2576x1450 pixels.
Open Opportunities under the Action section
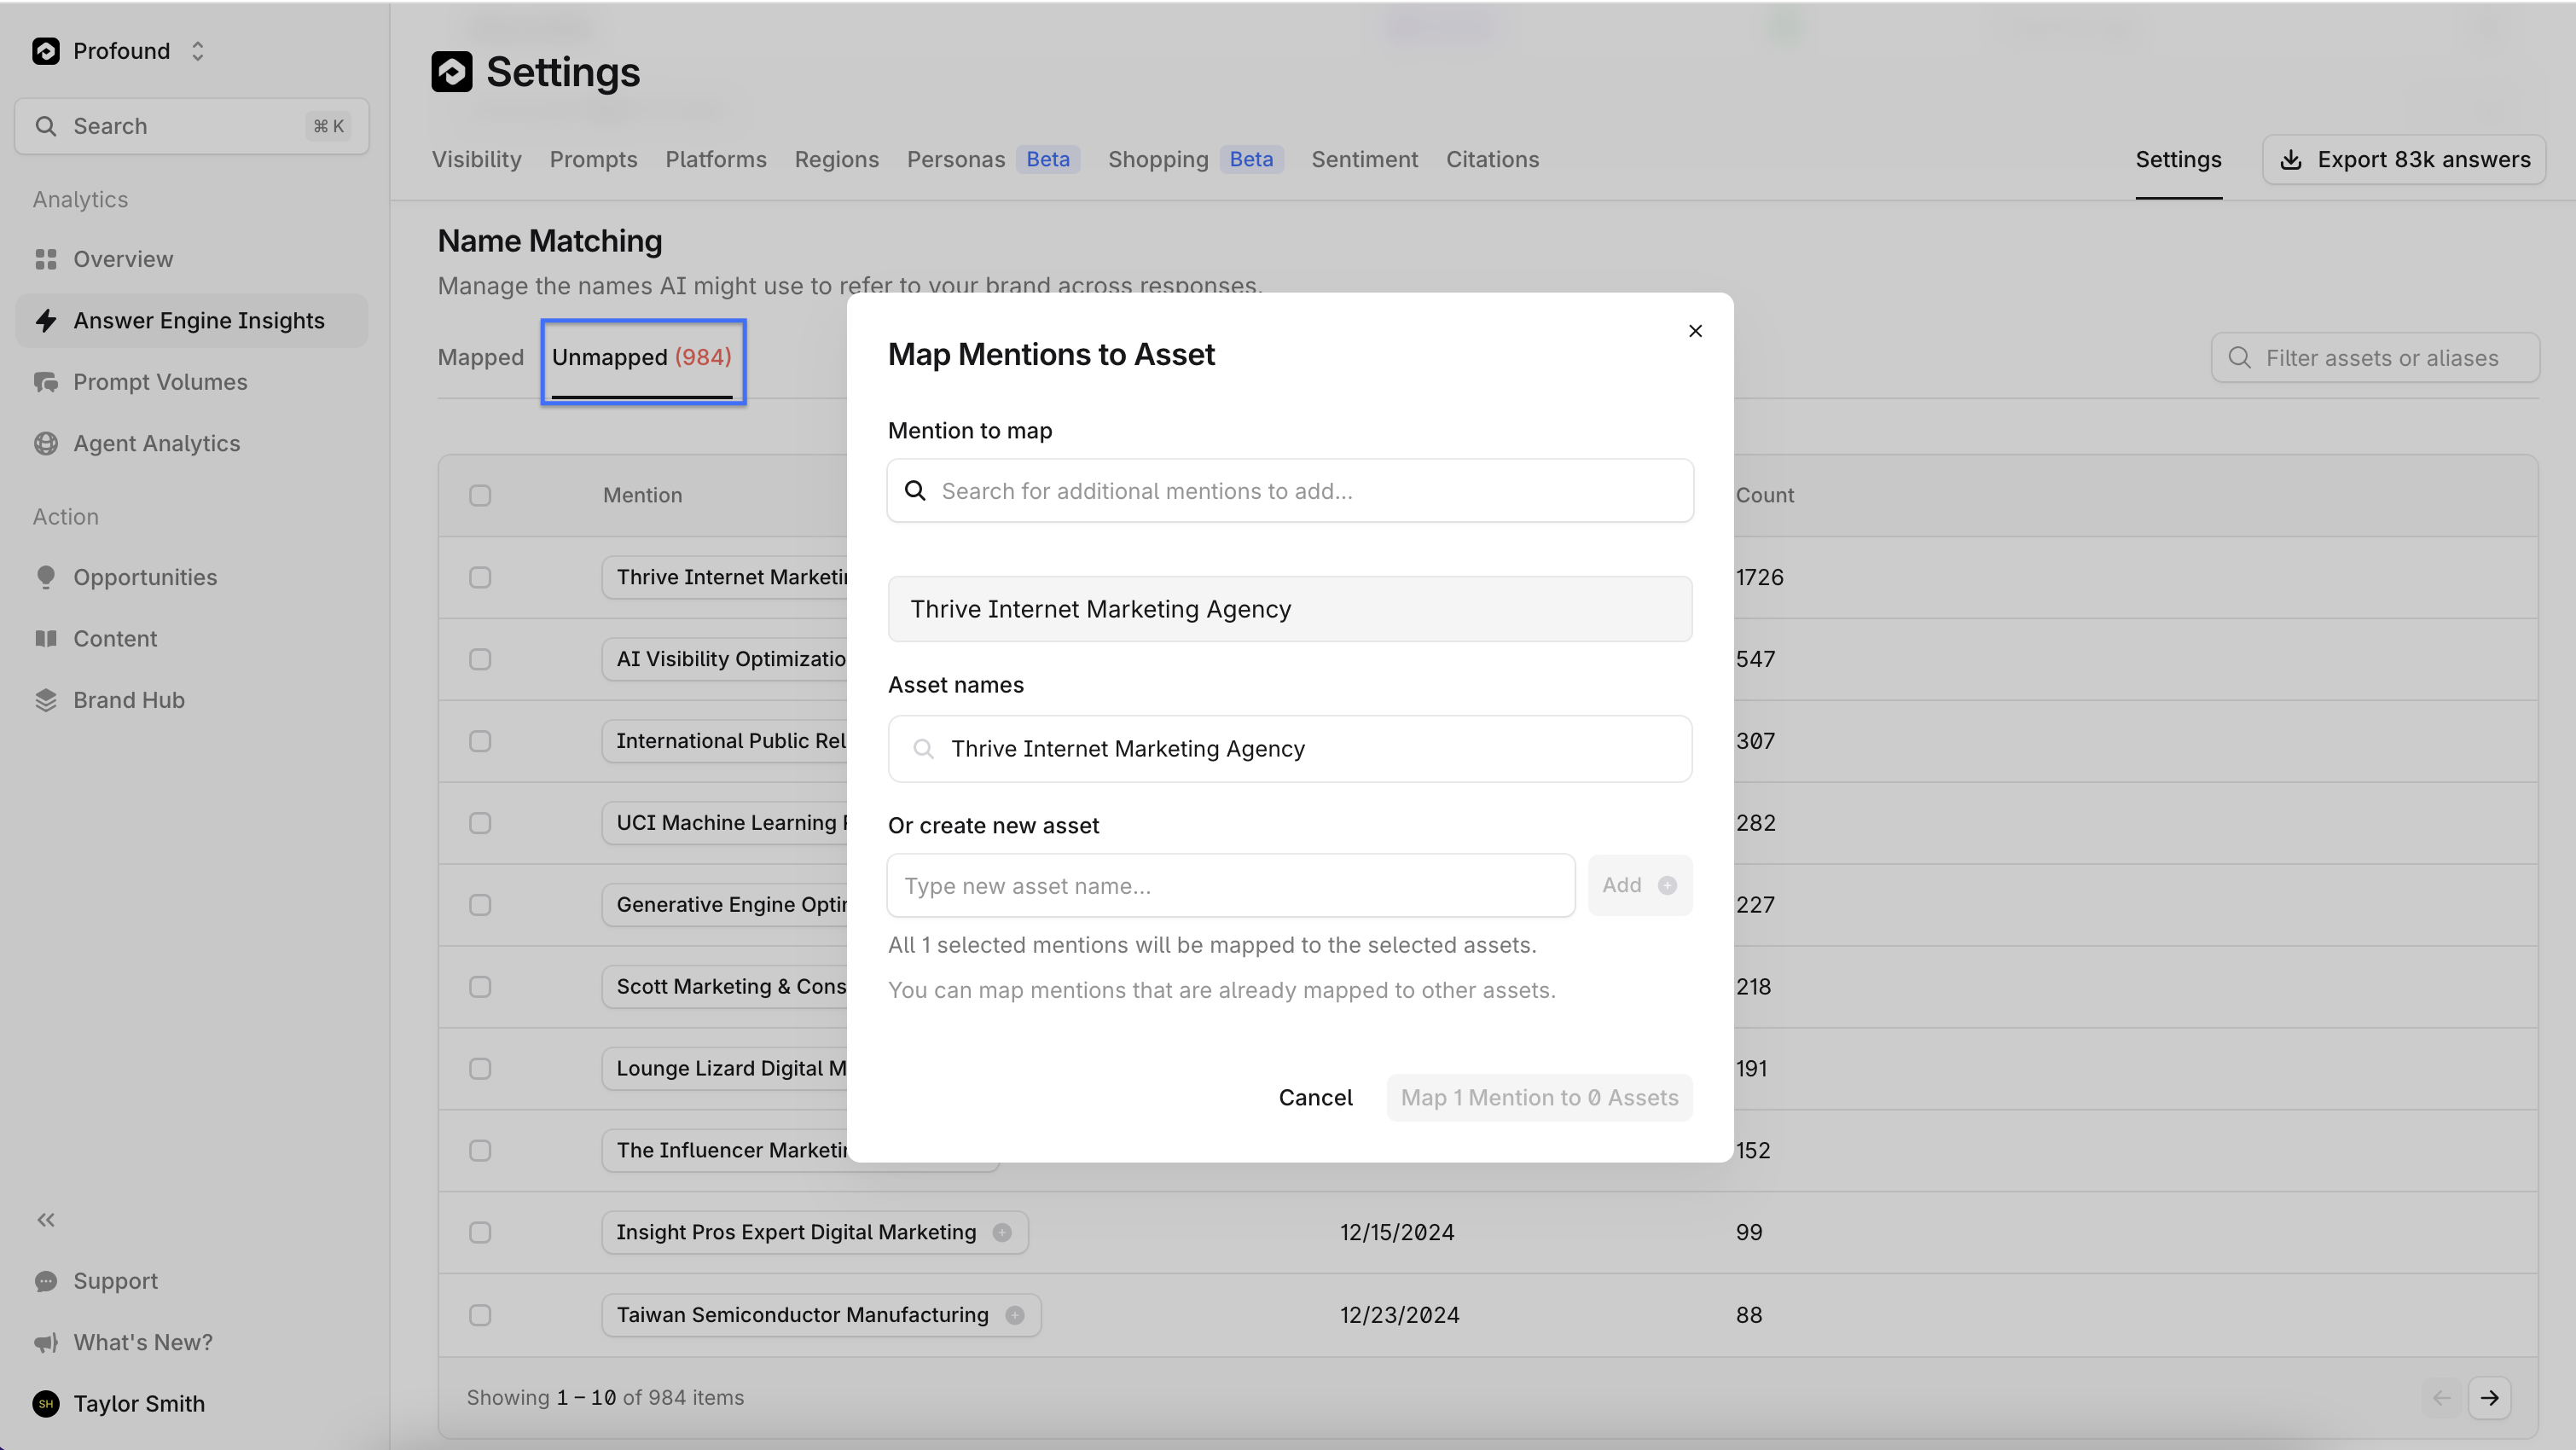pyautogui.click(x=146, y=577)
